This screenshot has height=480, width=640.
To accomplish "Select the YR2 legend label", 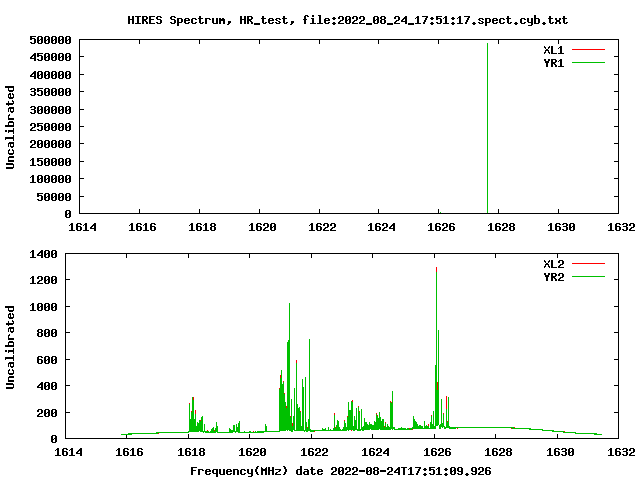I will (553, 277).
